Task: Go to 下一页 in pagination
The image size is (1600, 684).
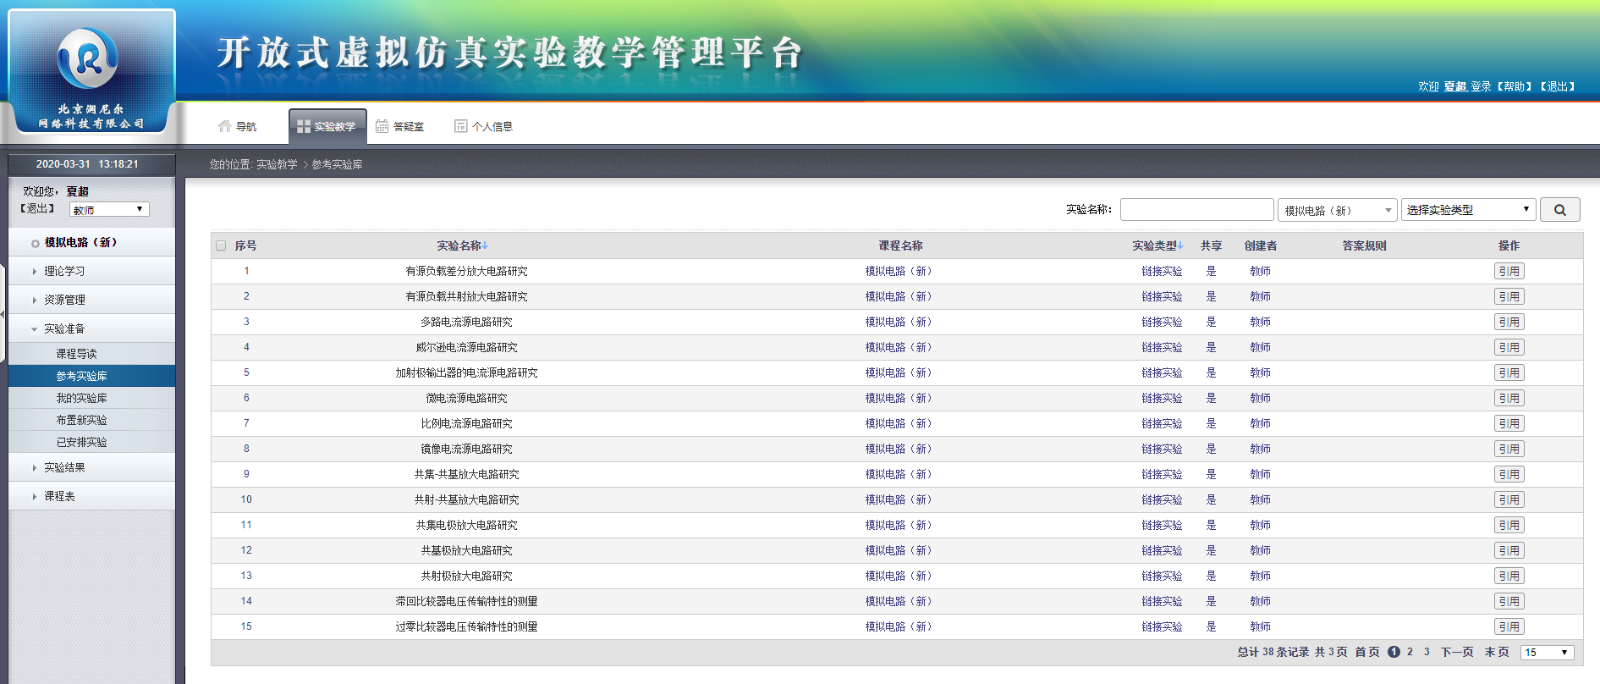Action: click(1456, 652)
